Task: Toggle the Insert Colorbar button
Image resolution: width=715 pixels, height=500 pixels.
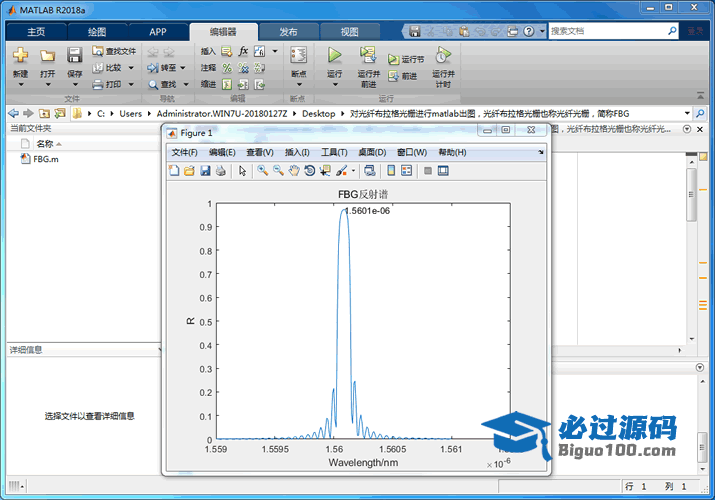Action: pos(391,171)
